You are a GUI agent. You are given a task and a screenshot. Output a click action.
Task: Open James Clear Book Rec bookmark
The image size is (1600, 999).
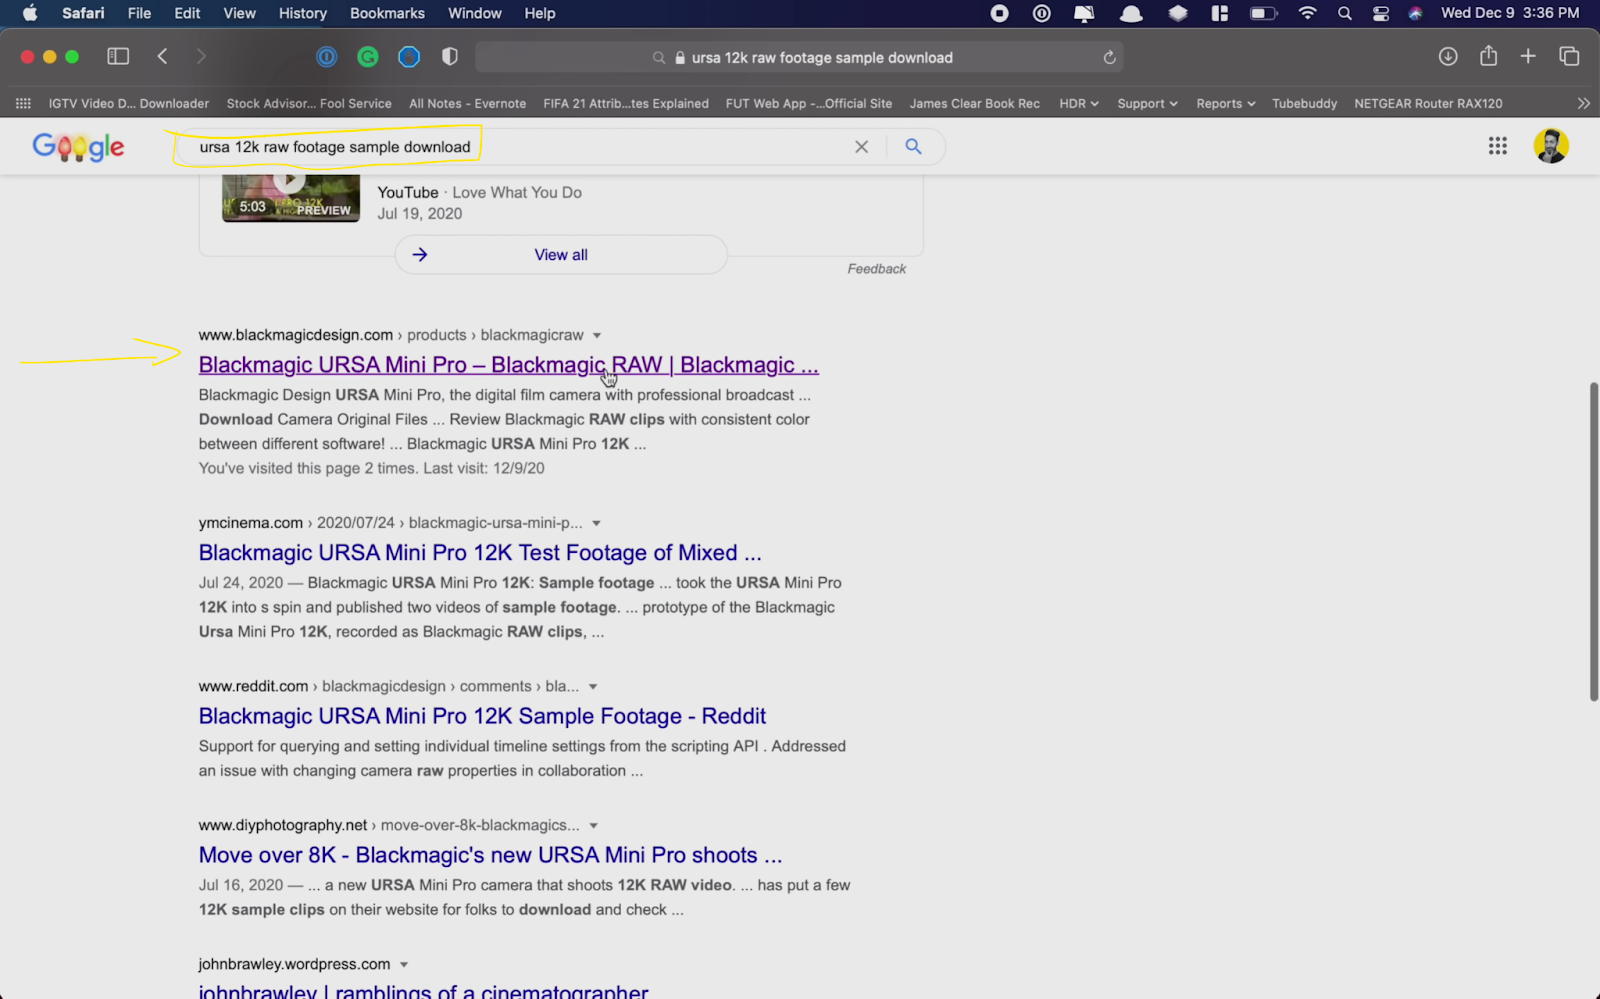[x=974, y=103]
